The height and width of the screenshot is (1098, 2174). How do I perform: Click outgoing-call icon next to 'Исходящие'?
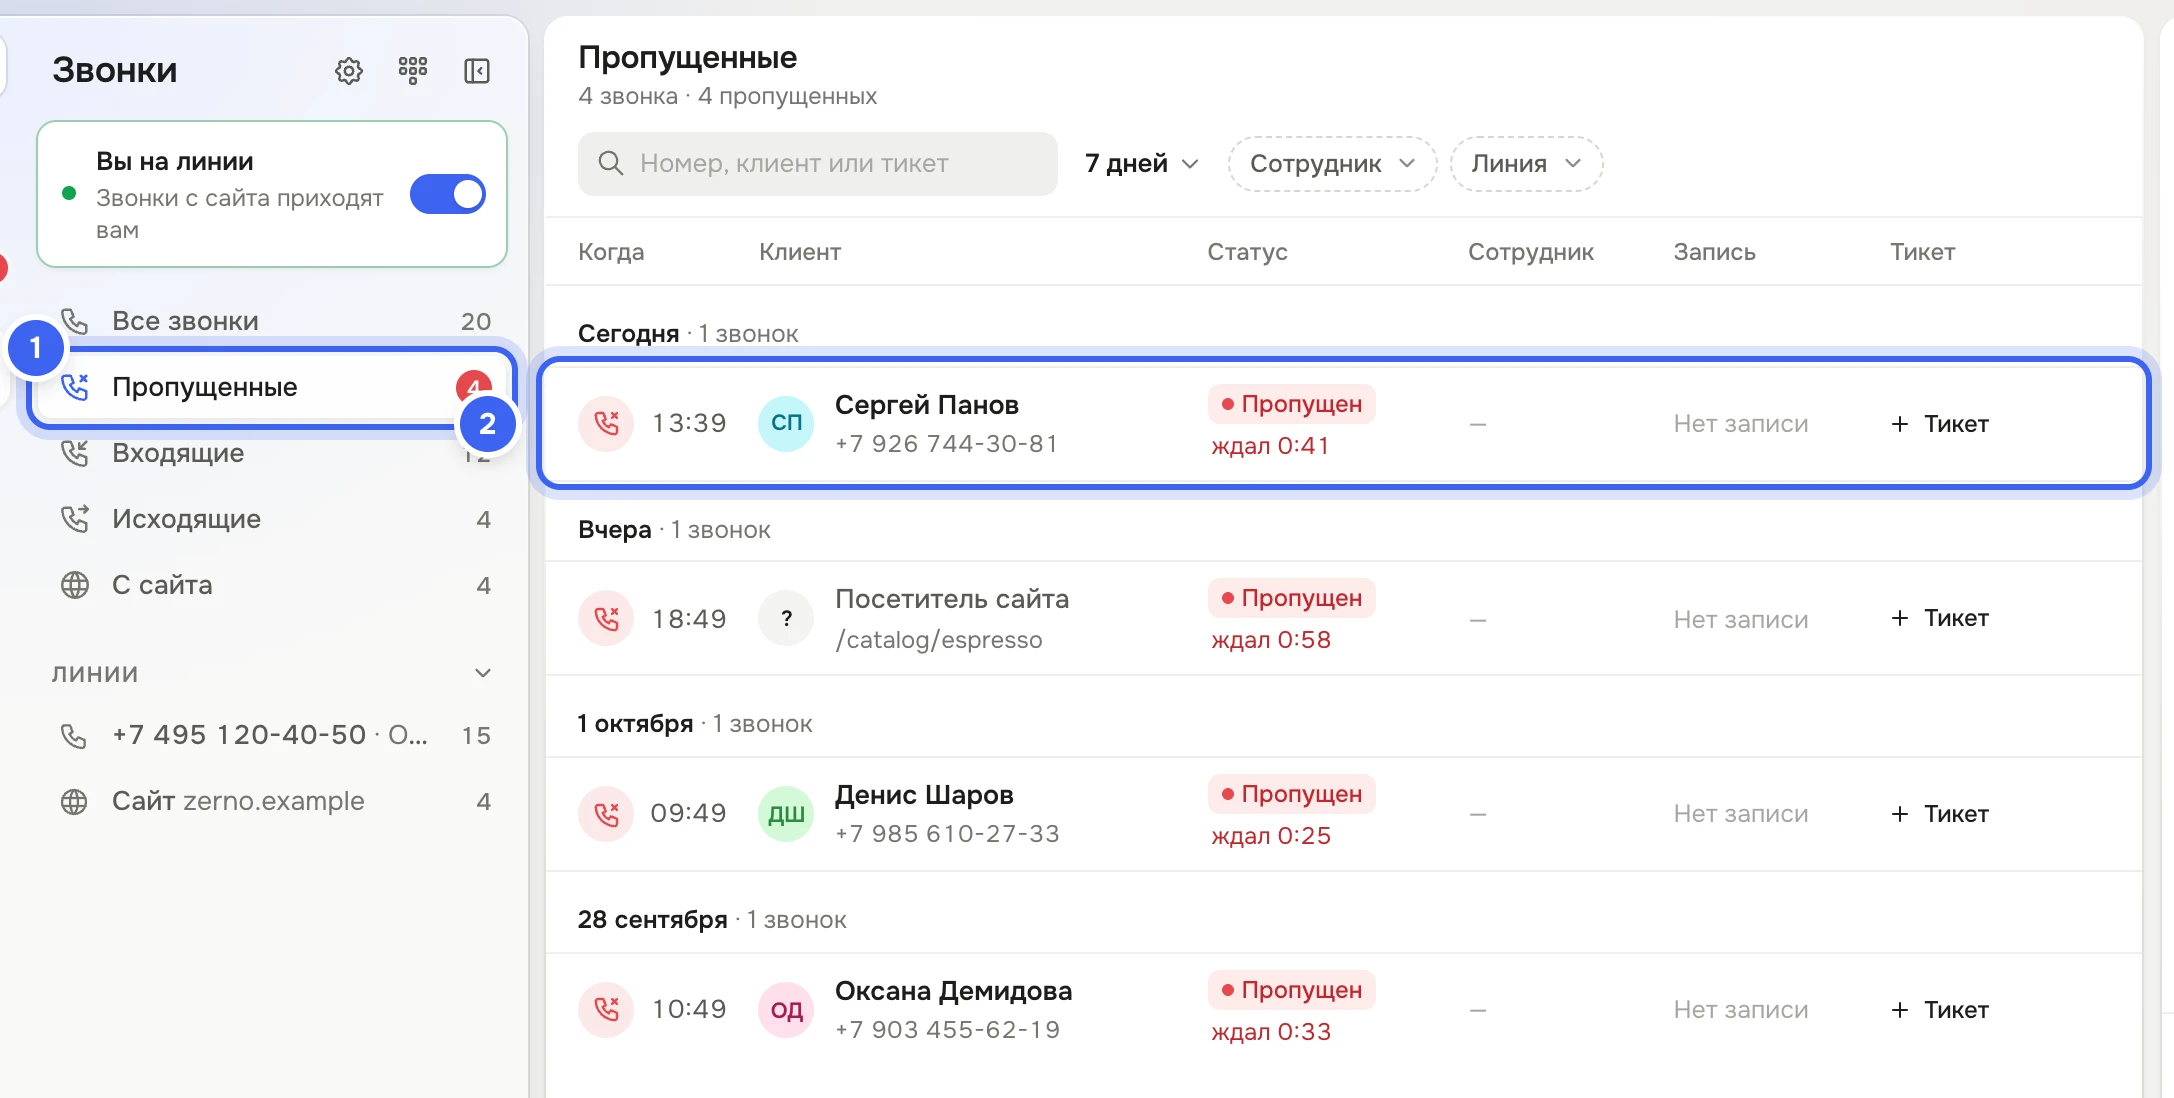75,519
